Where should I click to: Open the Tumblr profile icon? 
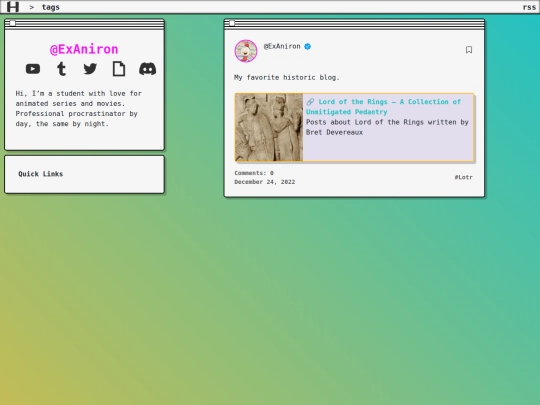[61, 69]
